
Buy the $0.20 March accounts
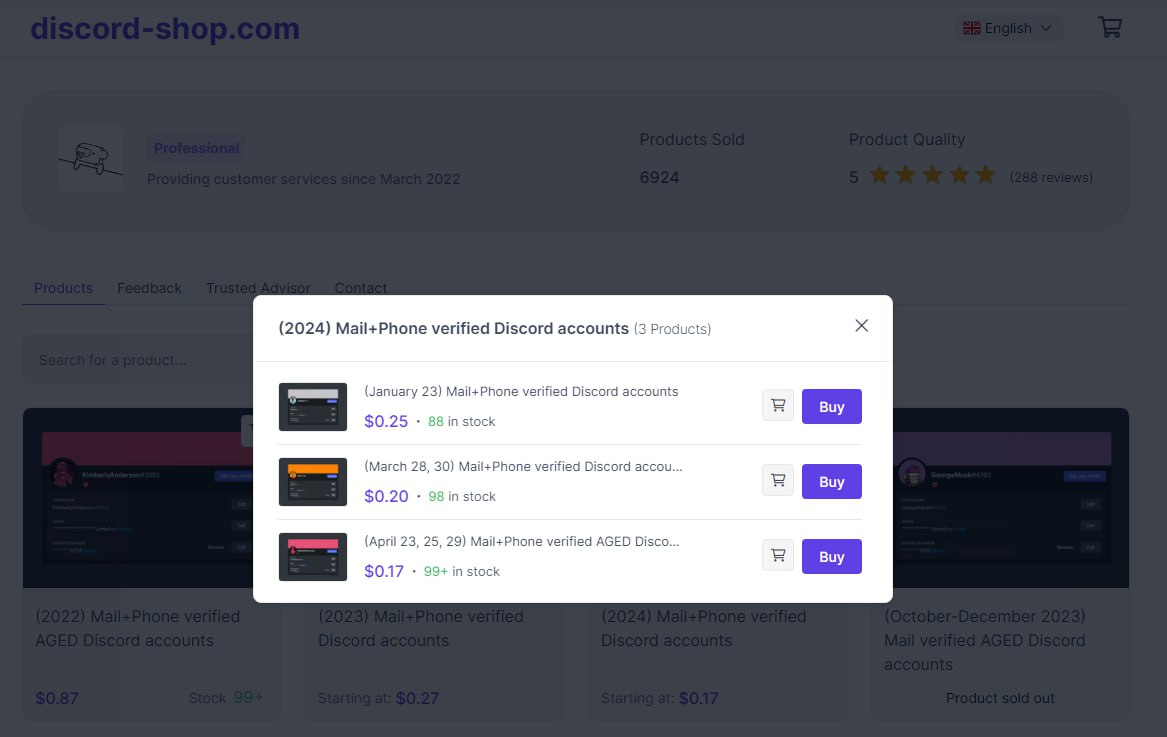pyautogui.click(x=831, y=482)
